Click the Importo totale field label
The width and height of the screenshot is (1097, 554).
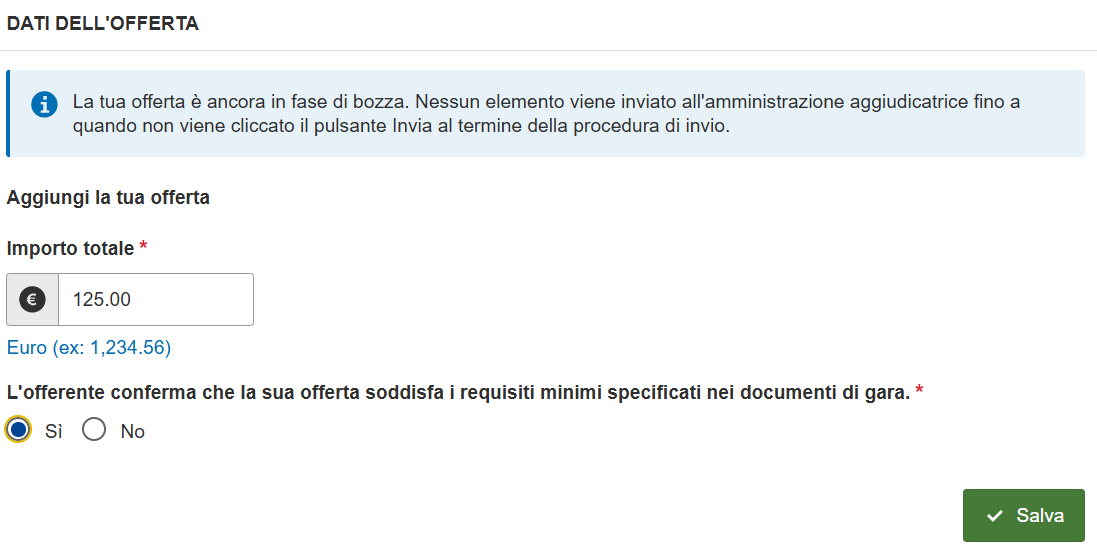70,248
